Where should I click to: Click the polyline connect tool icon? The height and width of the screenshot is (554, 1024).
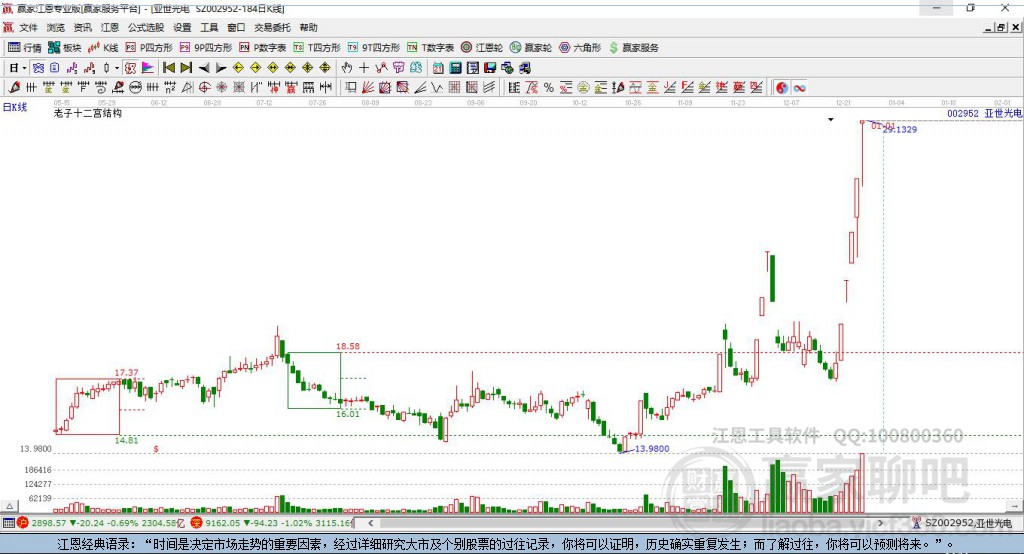(x=381, y=68)
